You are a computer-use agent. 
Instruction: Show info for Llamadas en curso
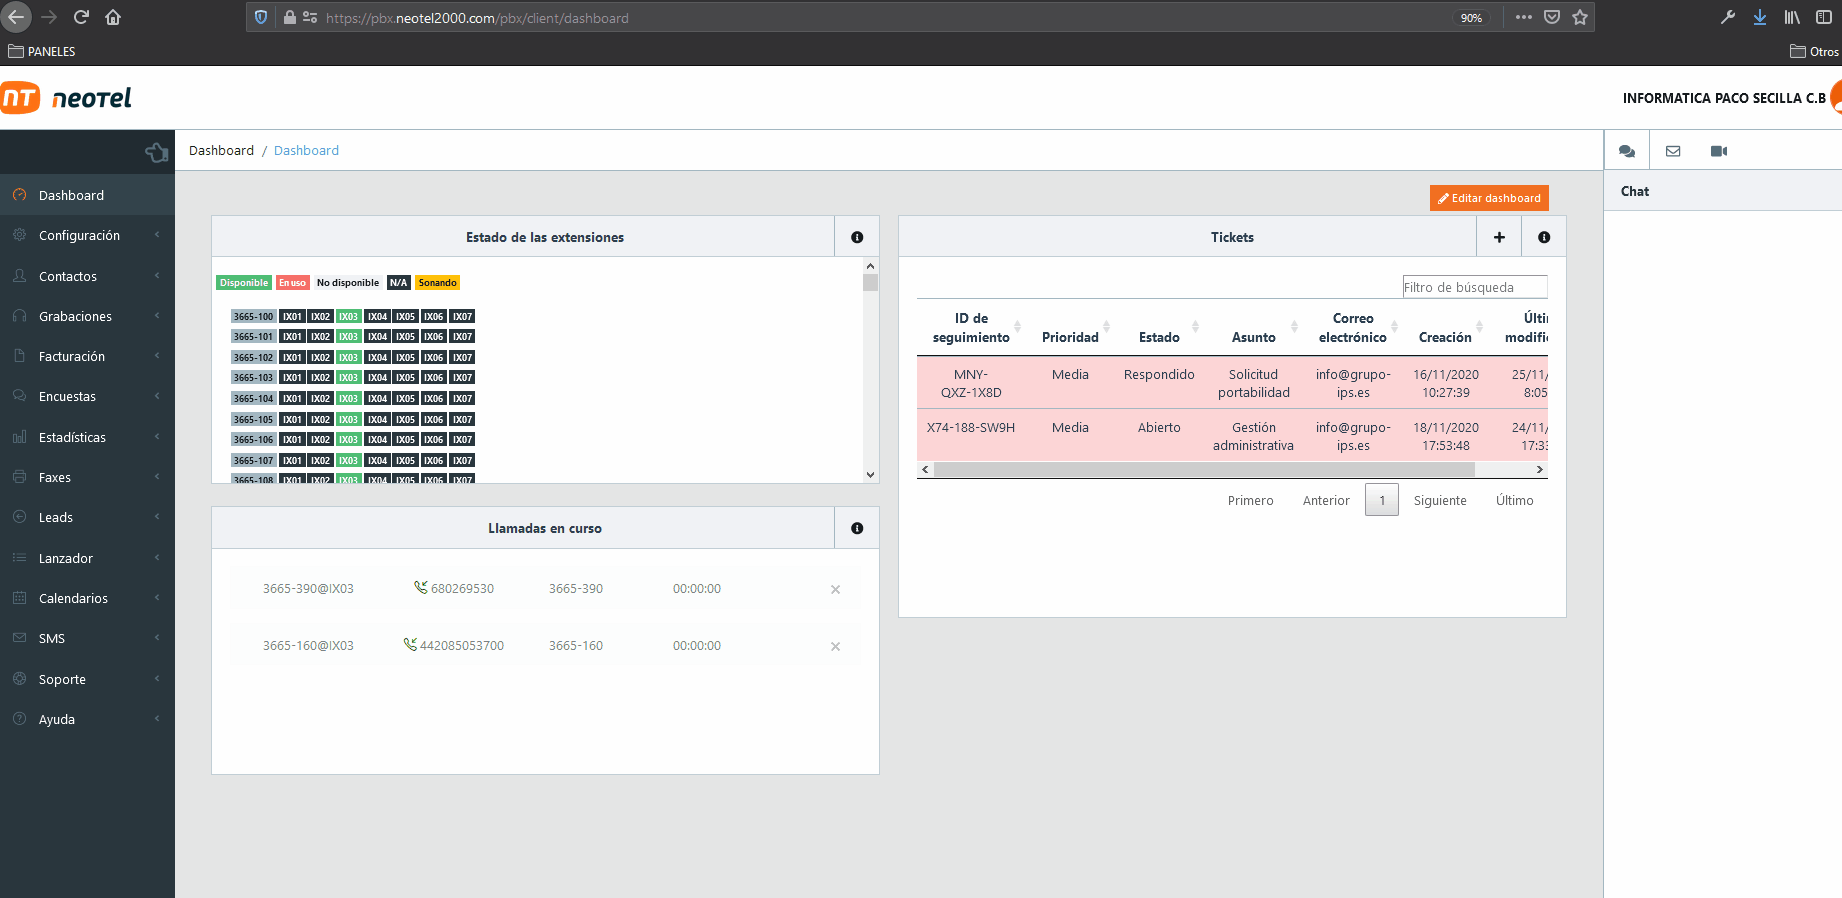tap(857, 528)
